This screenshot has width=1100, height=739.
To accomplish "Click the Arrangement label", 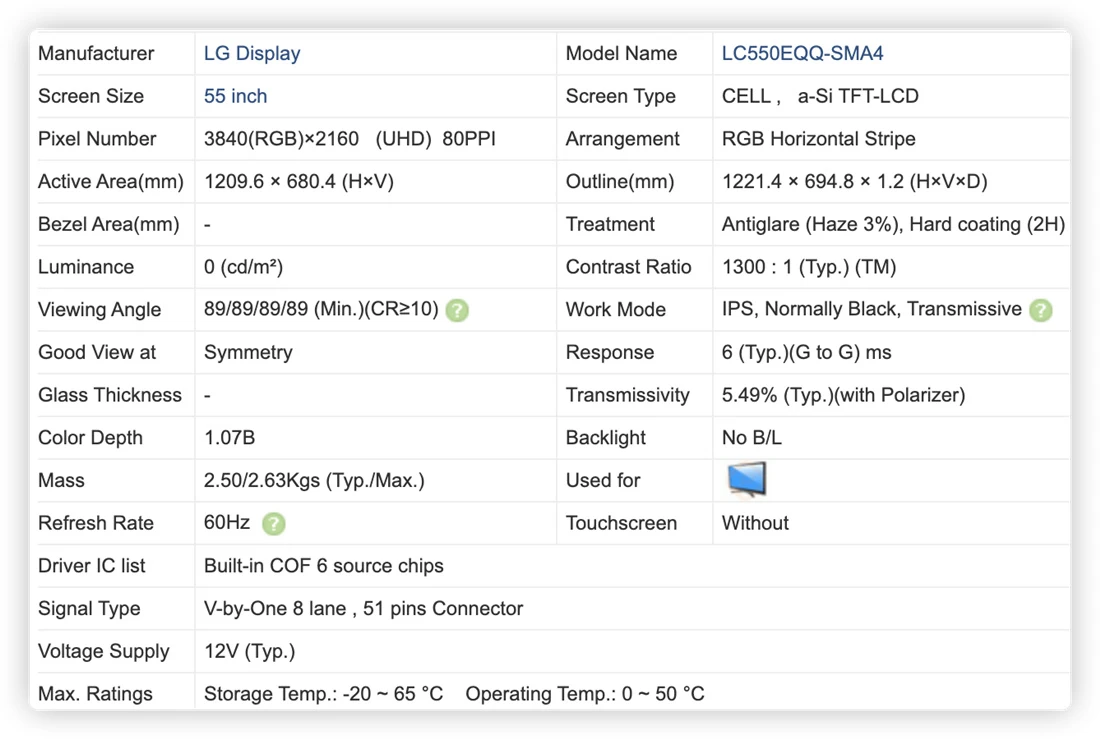I will tap(622, 139).
